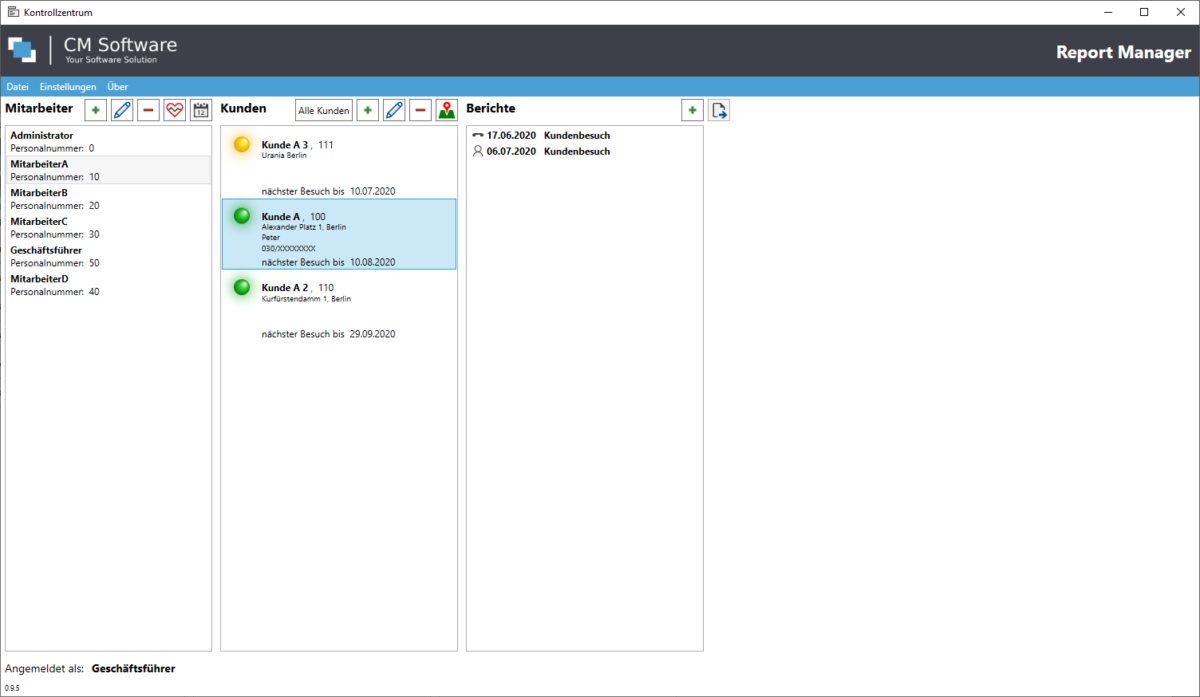Screen dimensions: 1200x697
Task: Delete a Kunde with the red minus icon
Action: [420, 109]
